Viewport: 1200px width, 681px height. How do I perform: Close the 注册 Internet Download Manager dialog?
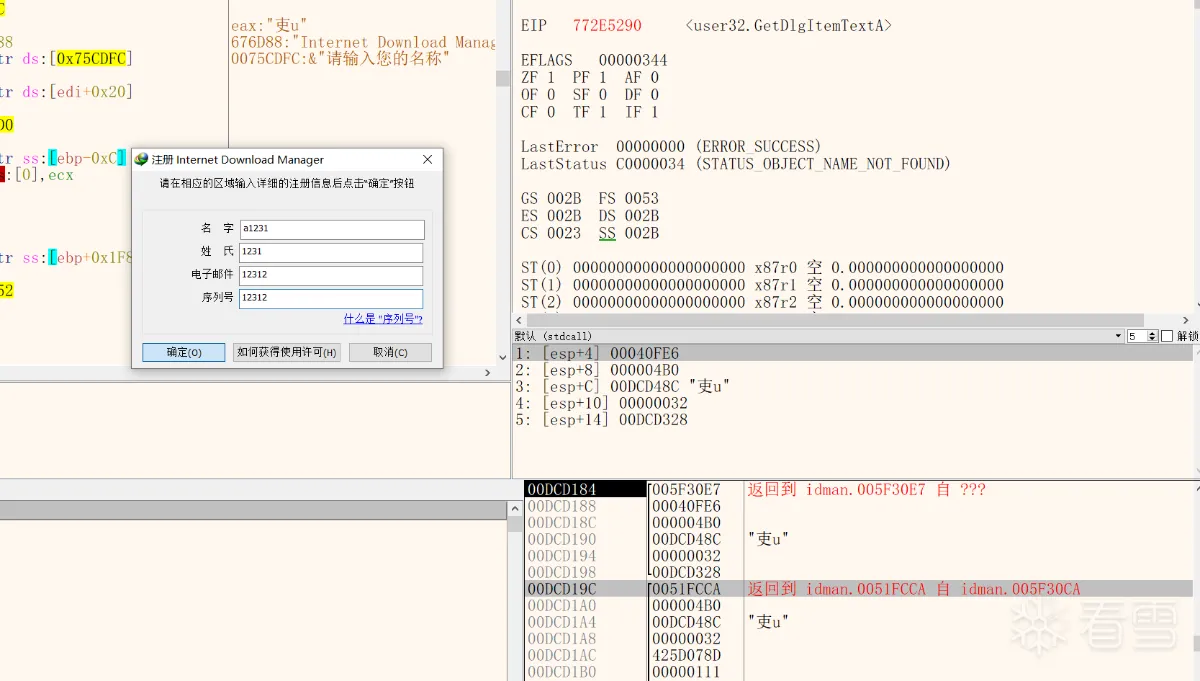(x=428, y=159)
